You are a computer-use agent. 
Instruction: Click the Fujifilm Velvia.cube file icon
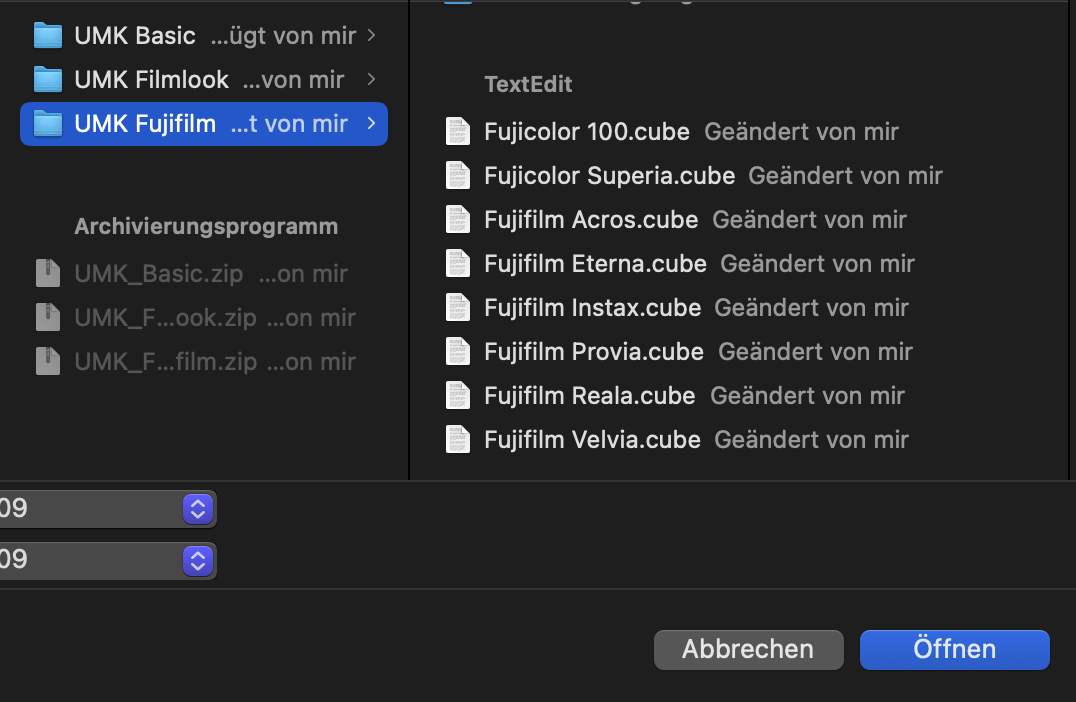458,439
